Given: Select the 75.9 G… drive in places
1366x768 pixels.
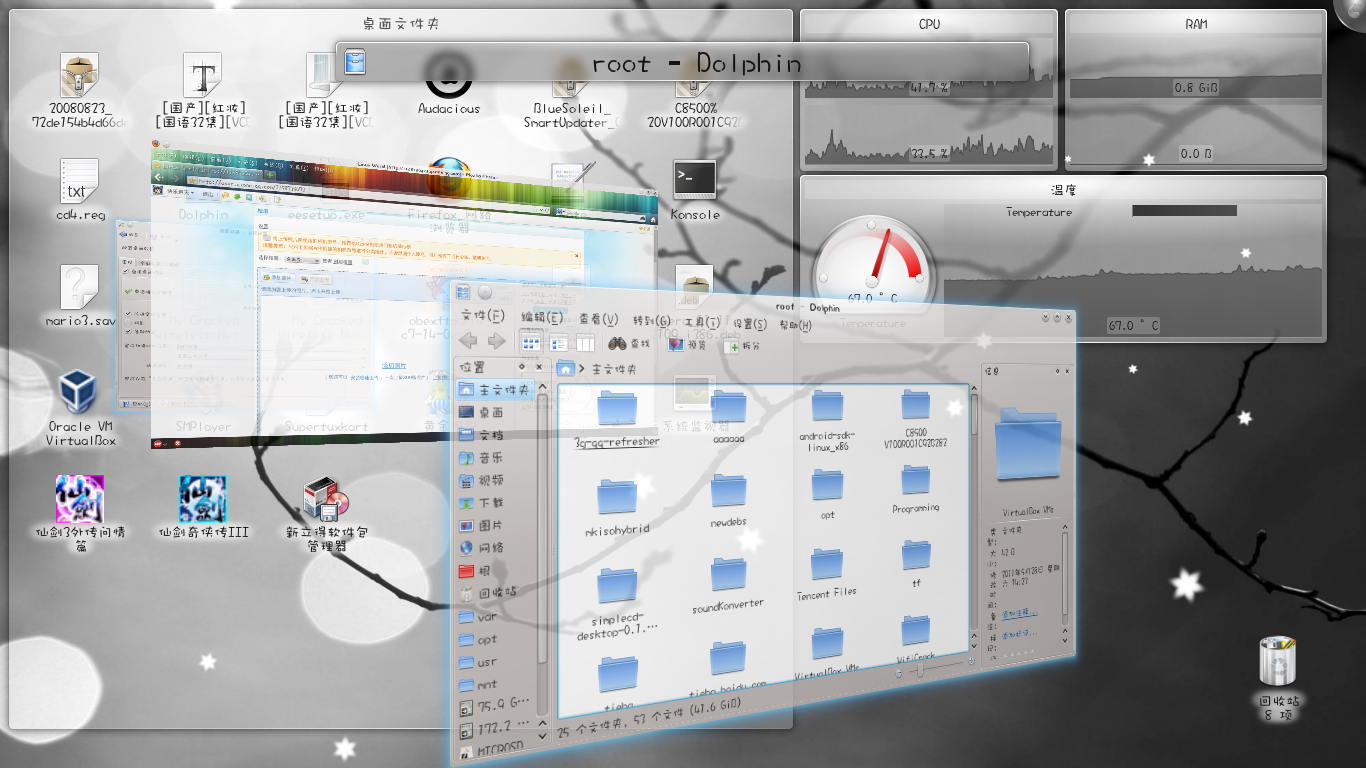Looking at the screenshot, I should click(x=496, y=708).
